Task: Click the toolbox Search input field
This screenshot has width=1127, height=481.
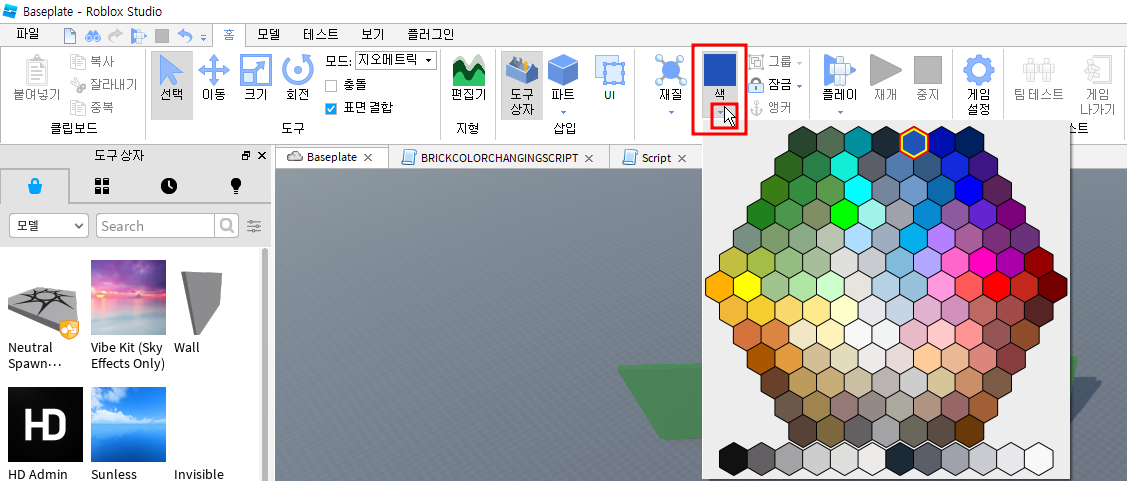Action: [156, 226]
